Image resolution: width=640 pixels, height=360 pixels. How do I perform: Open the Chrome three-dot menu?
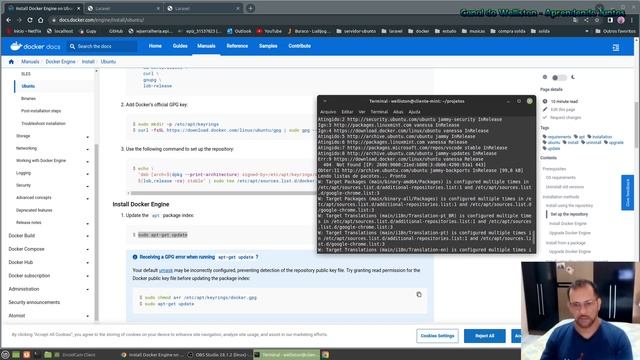(x=632, y=20)
